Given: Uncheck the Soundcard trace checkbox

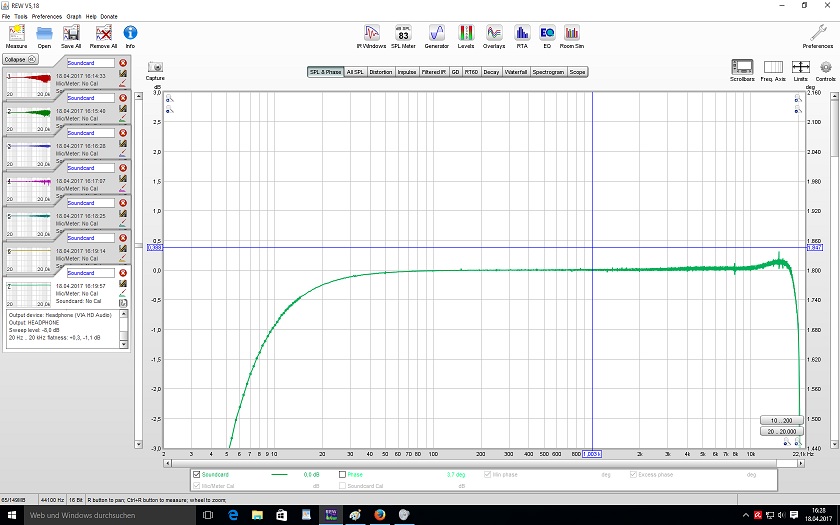Looking at the screenshot, I should (197, 474).
